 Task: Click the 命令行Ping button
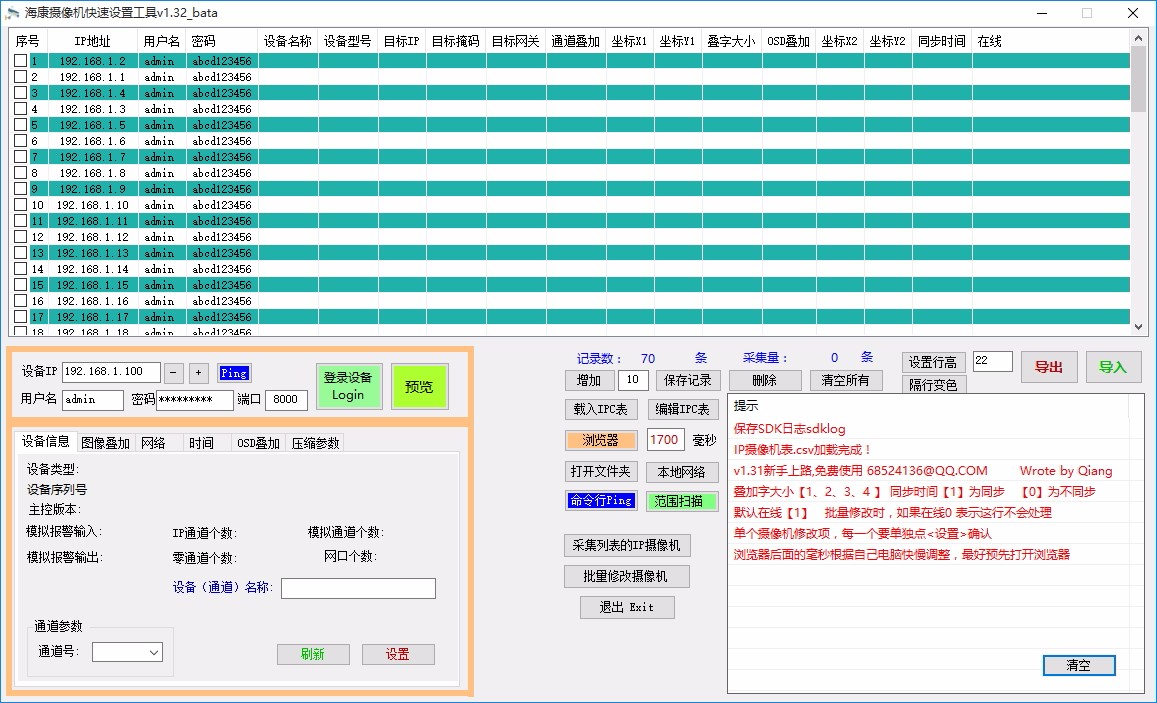click(601, 501)
